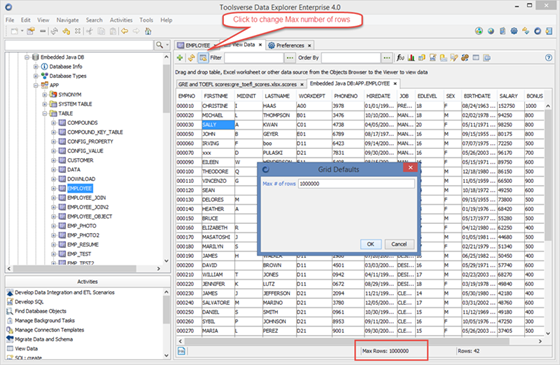This screenshot has width=560, height=365.
Task: Open the Navigate menu
Action: pyautogui.click(x=68, y=20)
